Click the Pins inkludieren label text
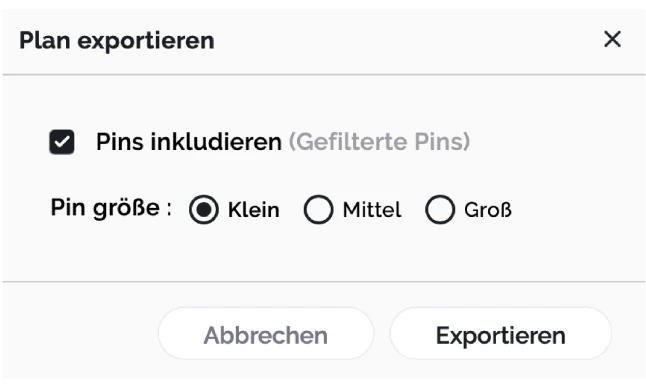 [x=189, y=142]
